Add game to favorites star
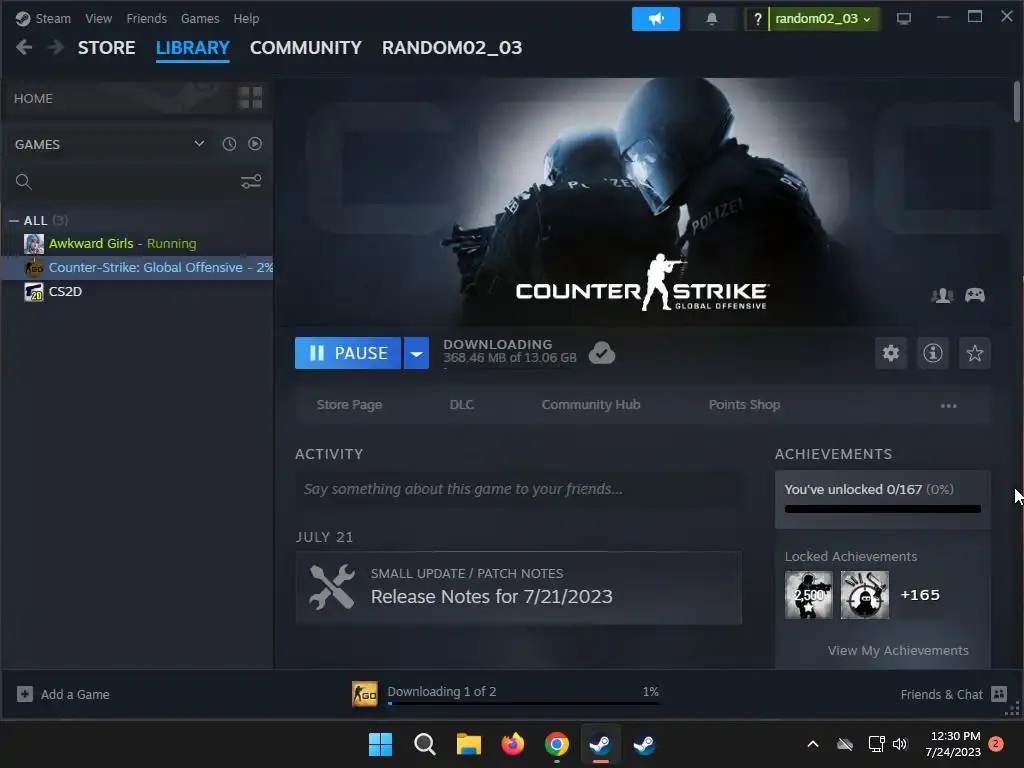Viewport: 1024px width, 768px height. 974,353
